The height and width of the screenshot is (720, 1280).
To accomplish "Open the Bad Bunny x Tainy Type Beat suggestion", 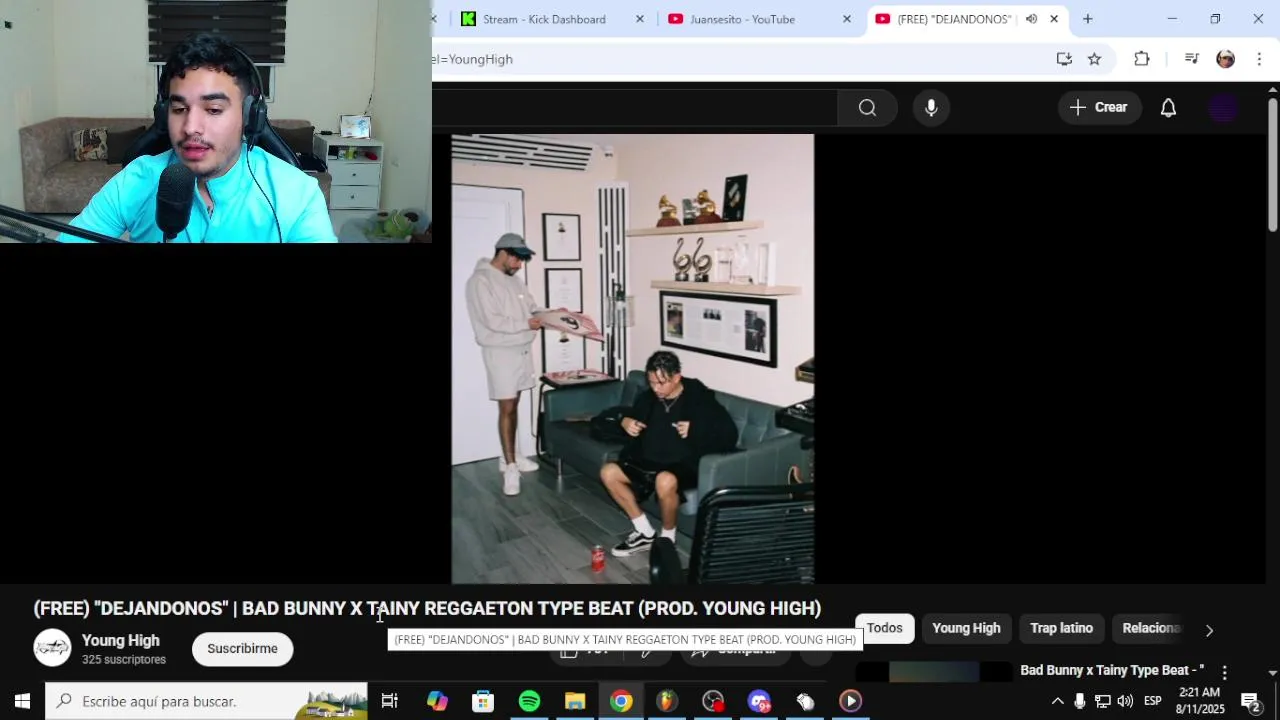I will pos(1112,670).
